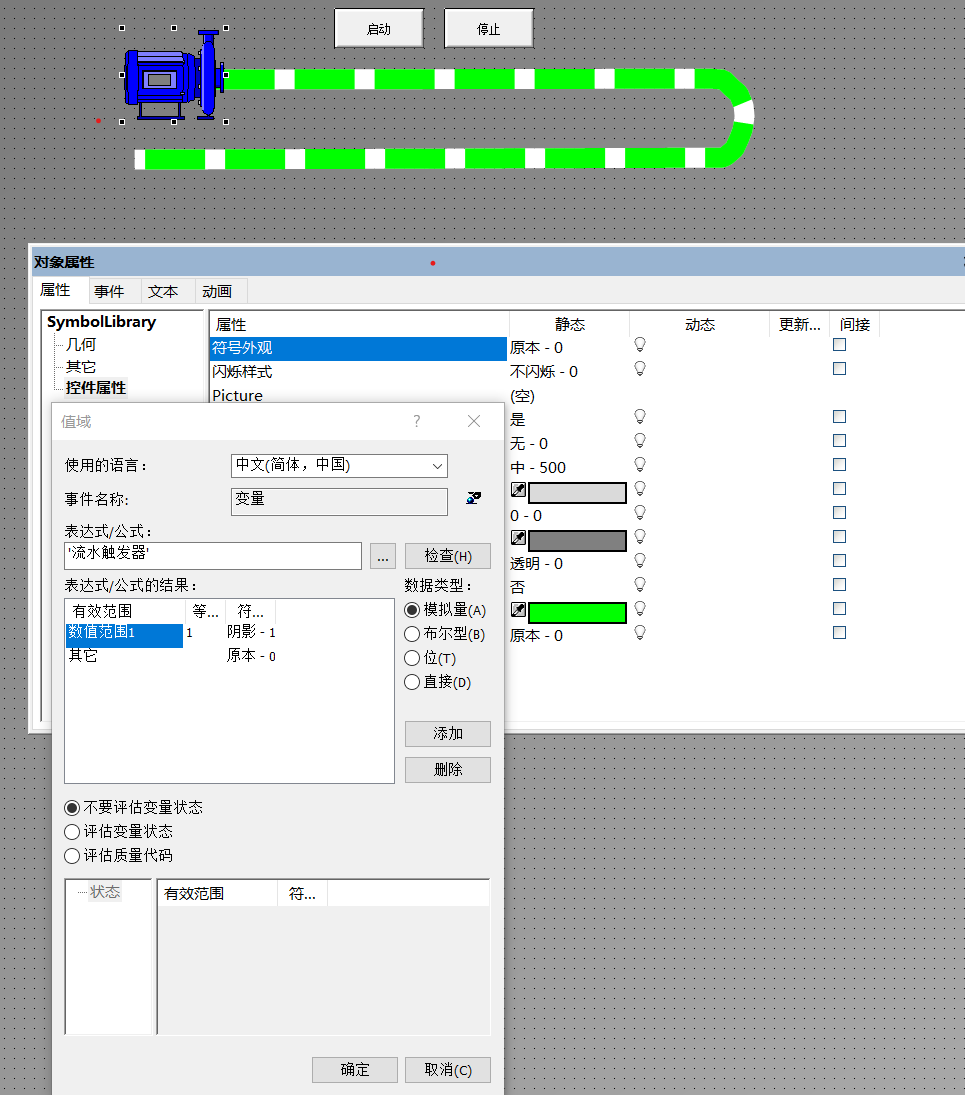Select the 布尔型(B) data type radio button
The width and height of the screenshot is (965, 1095).
tap(411, 634)
